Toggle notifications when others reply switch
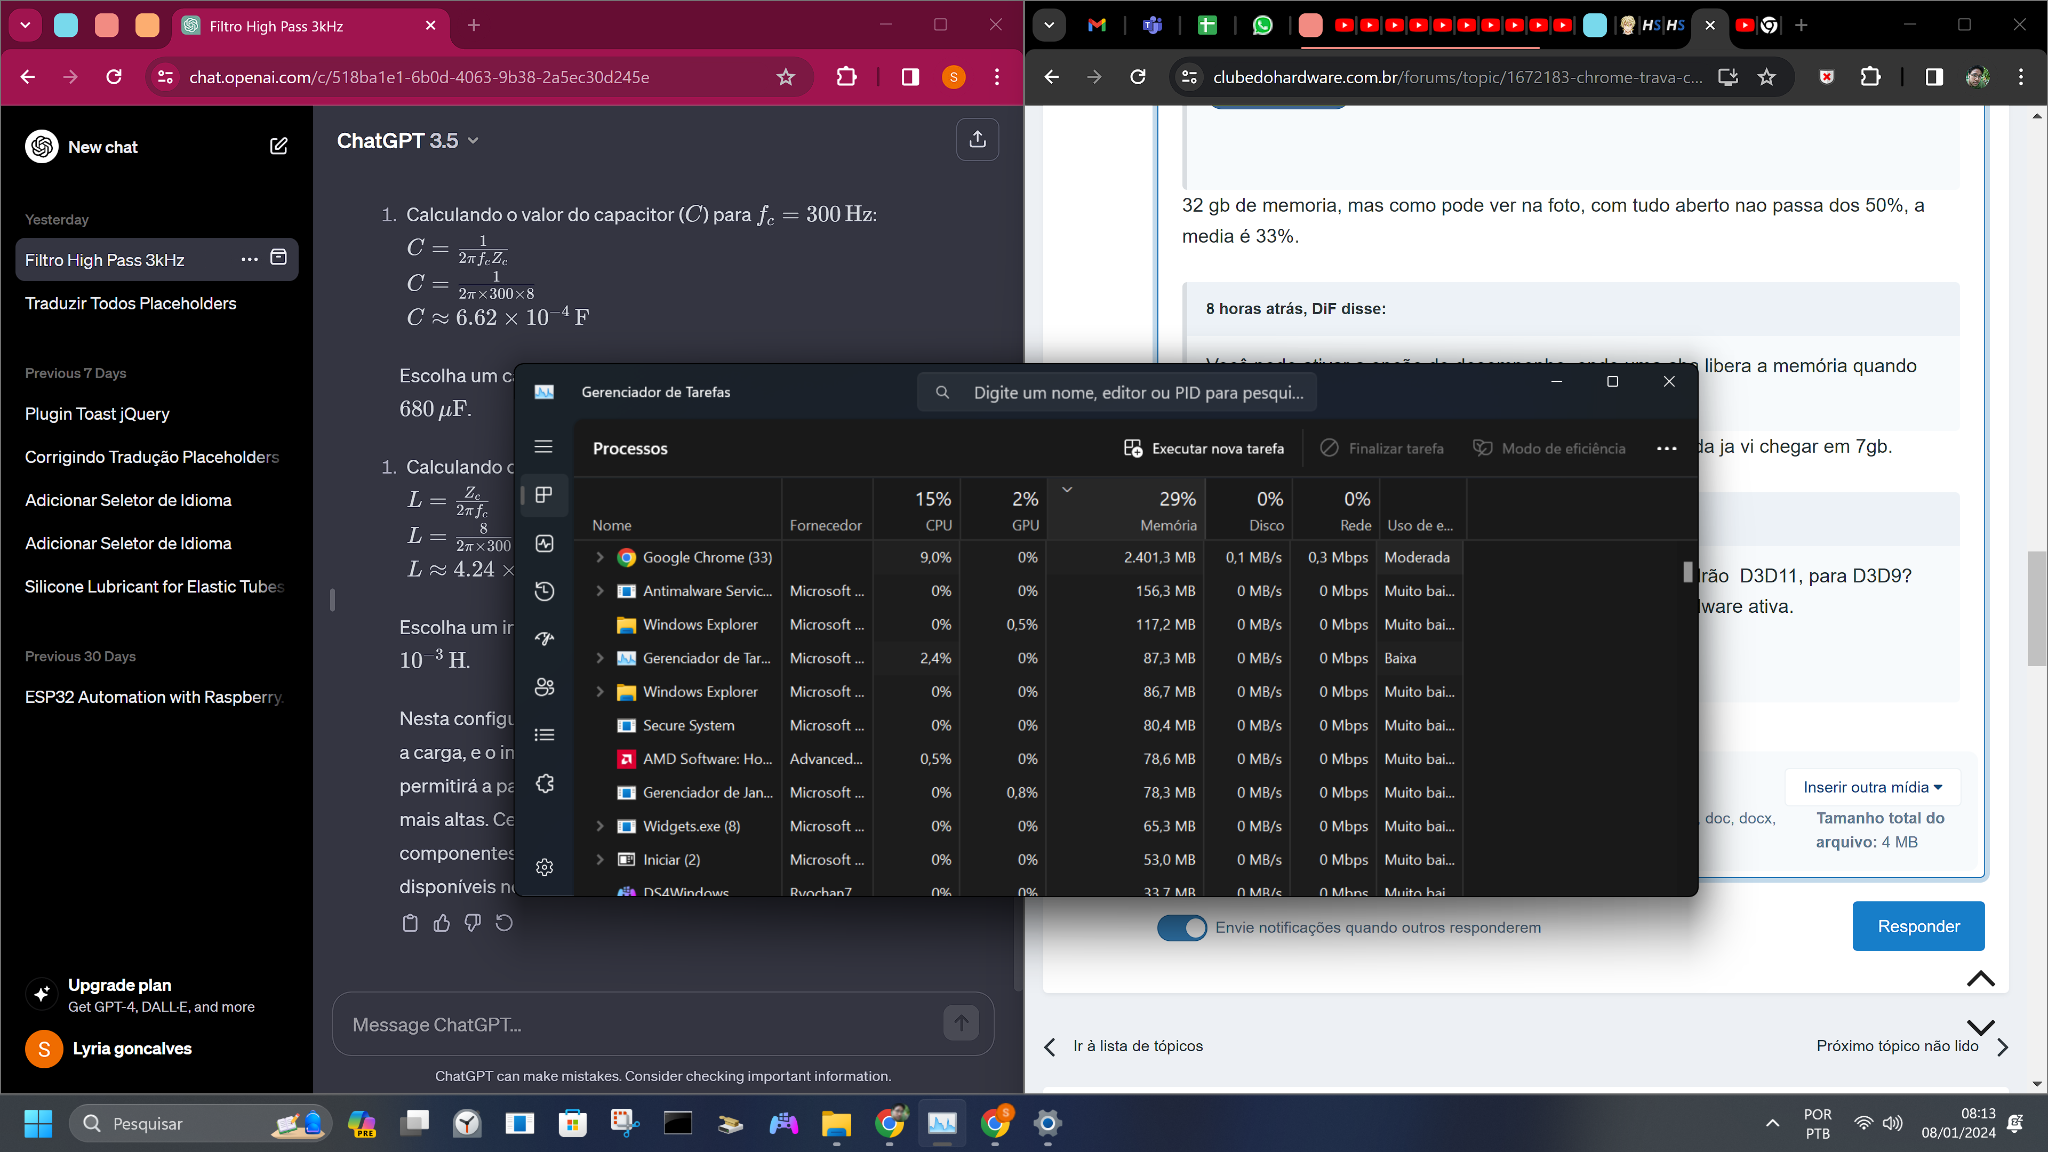This screenshot has height=1152, width=2048. (x=1182, y=927)
